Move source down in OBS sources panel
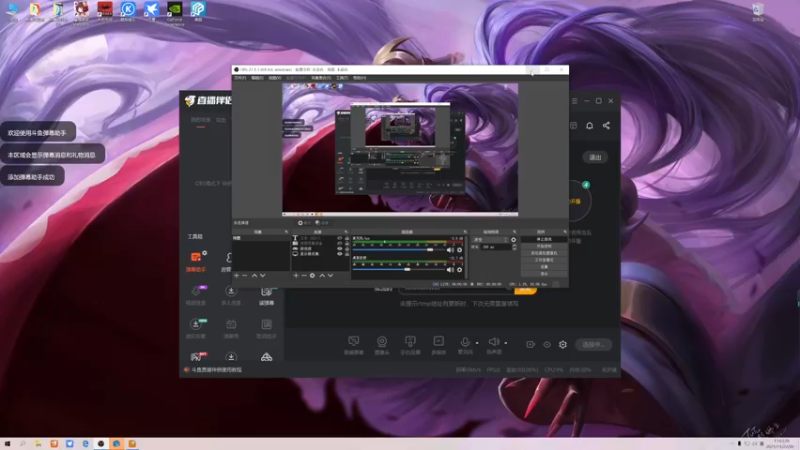Viewport: 800px width, 450px height. pyautogui.click(x=330, y=276)
